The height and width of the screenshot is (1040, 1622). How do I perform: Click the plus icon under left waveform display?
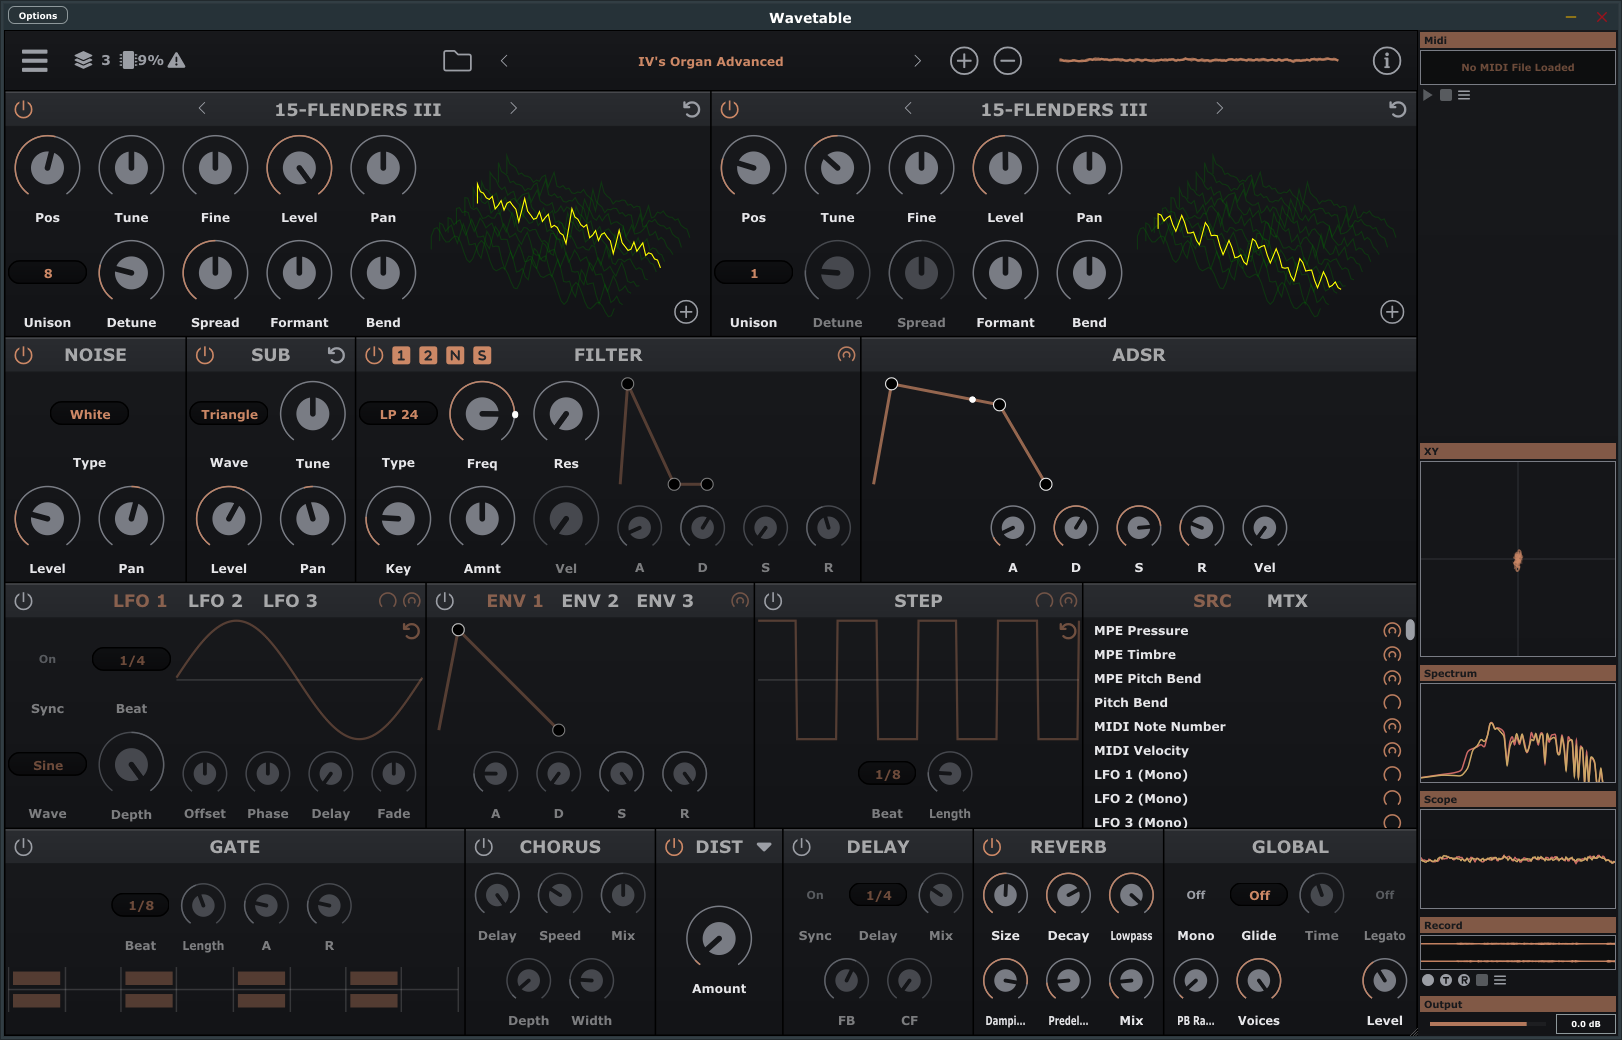point(686,312)
